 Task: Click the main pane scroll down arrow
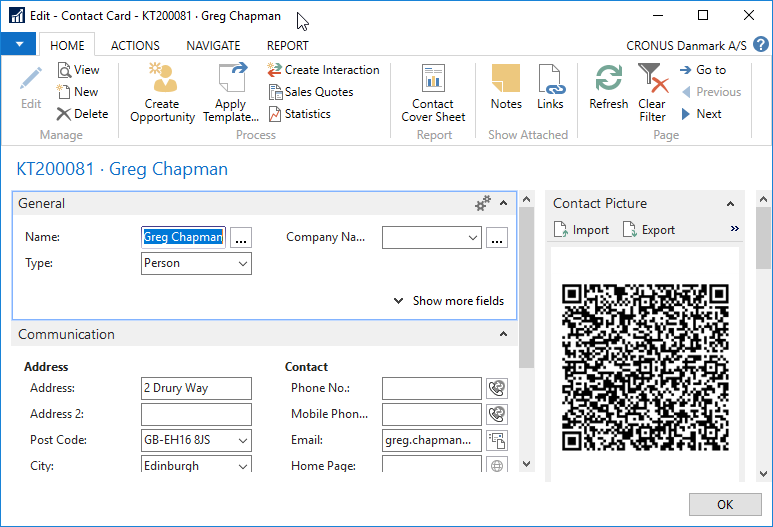coord(527,464)
